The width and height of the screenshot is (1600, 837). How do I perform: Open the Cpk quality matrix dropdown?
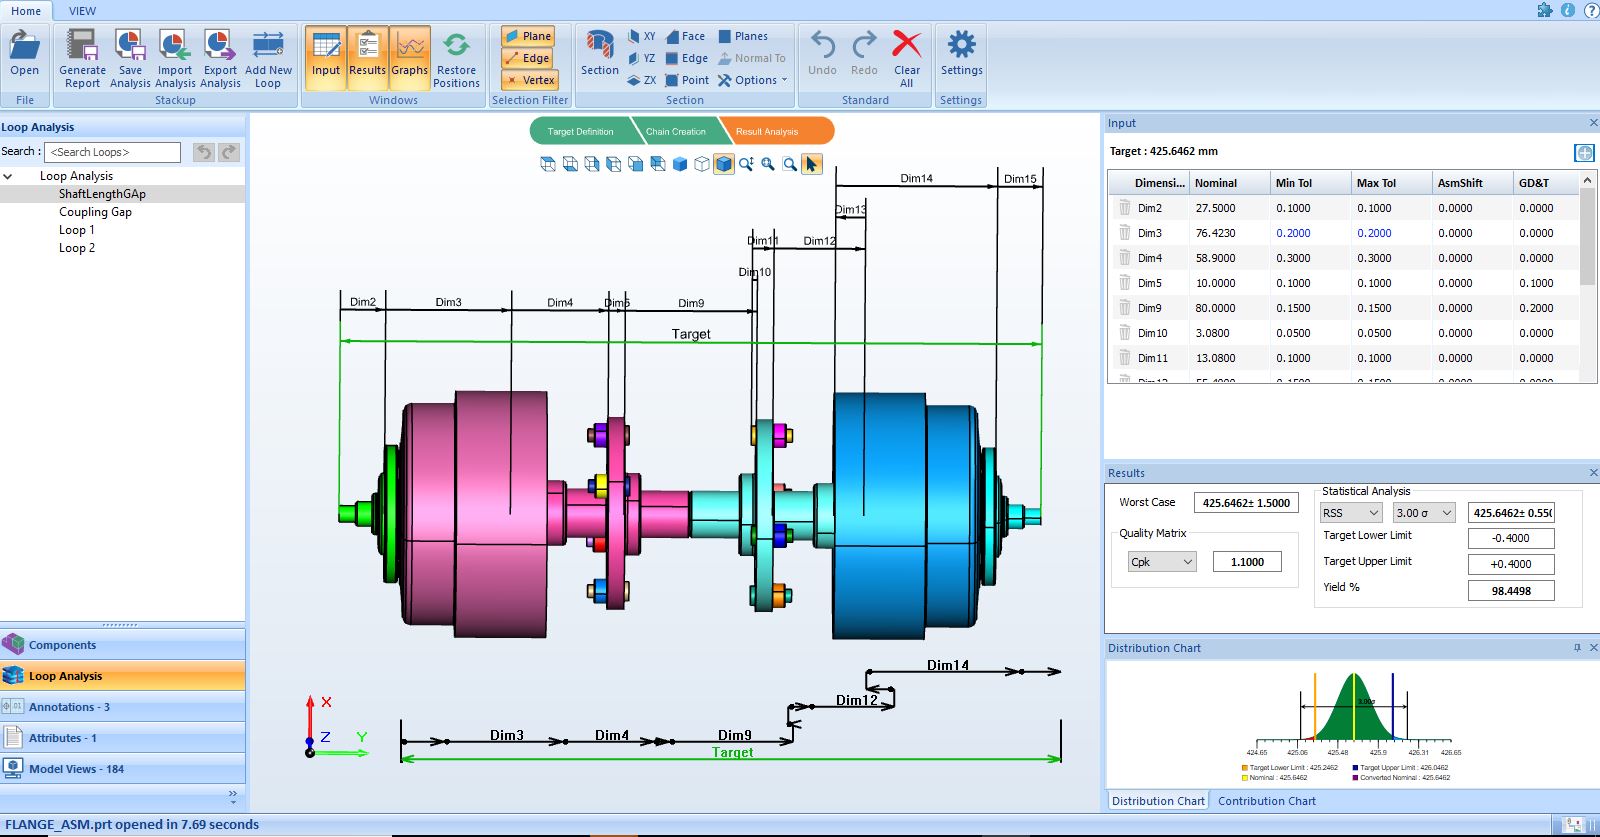click(1161, 562)
